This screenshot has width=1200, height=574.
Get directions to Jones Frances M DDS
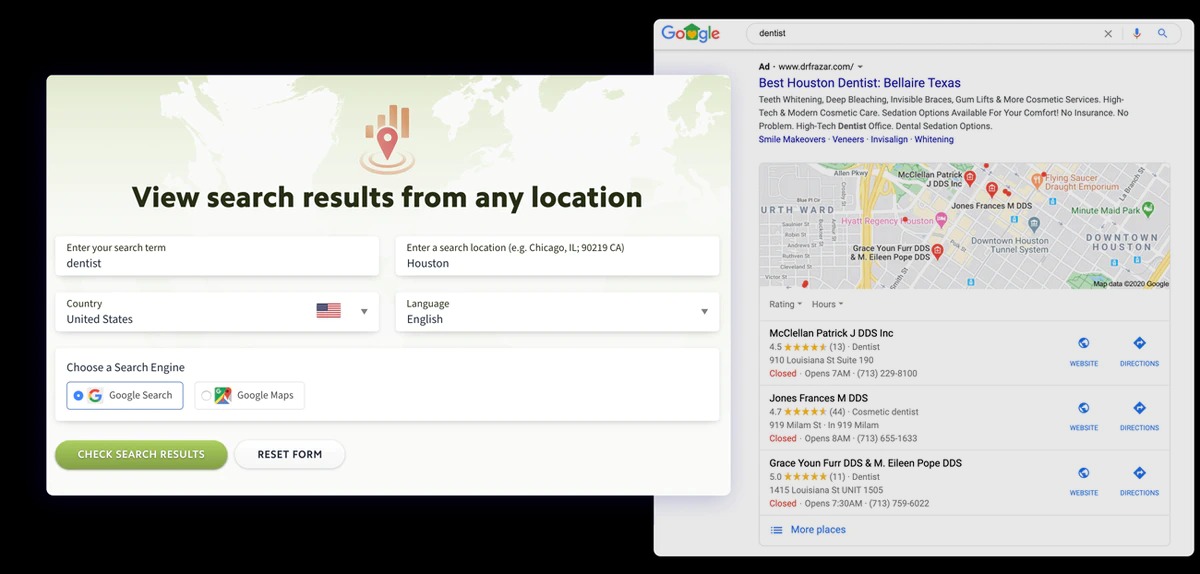coord(1139,416)
